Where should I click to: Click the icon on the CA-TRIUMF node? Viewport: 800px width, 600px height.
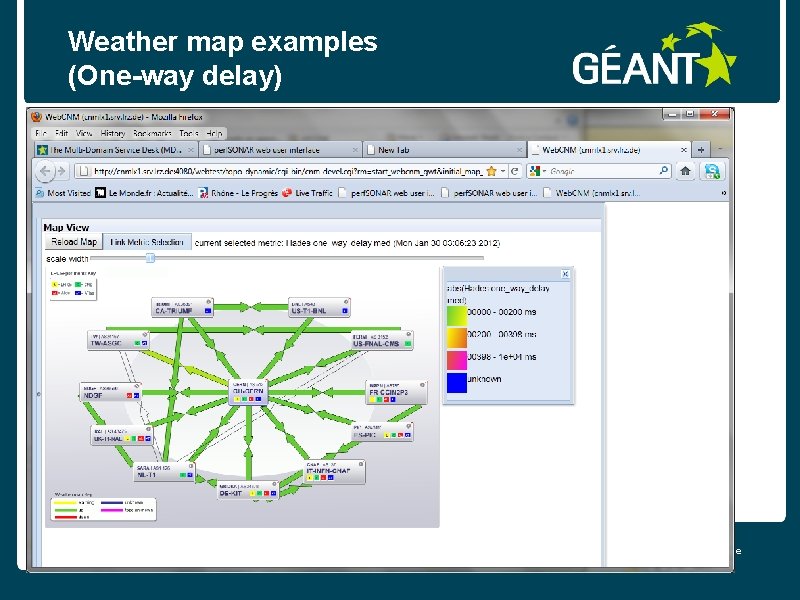point(211,300)
